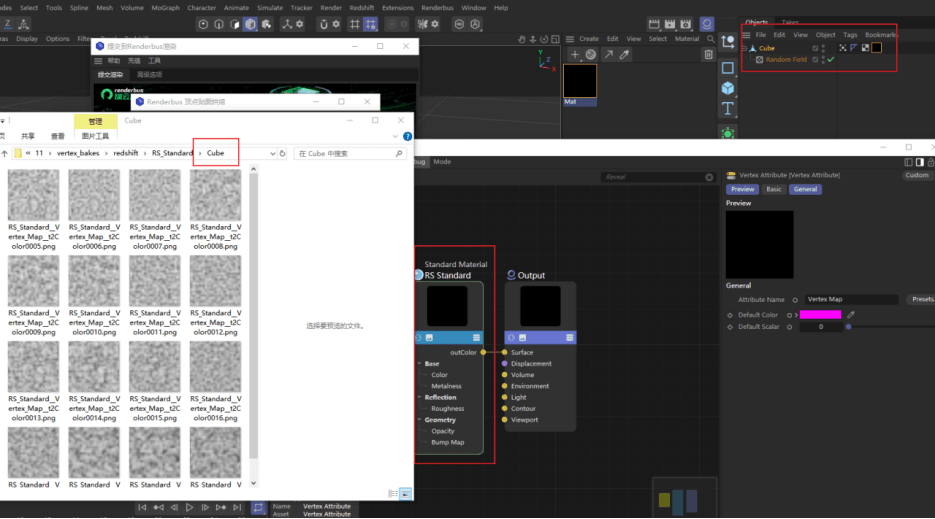Select RS_Standard_Vertex_Map_t2Color0005.png thumbnail
Image resolution: width=935 pixels, height=519 pixels.
pos(33,209)
